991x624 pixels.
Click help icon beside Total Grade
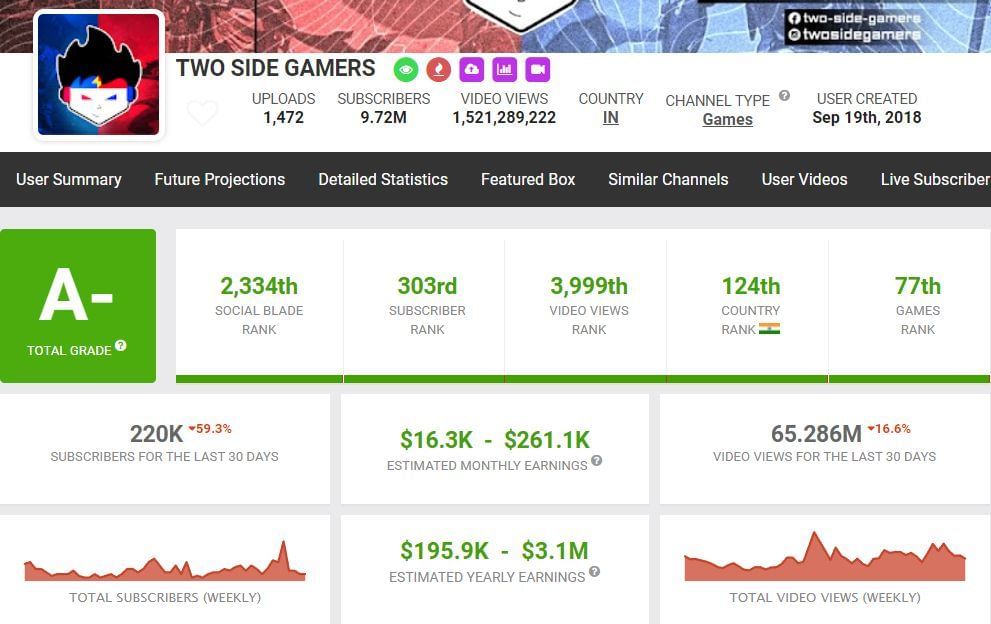pos(121,346)
